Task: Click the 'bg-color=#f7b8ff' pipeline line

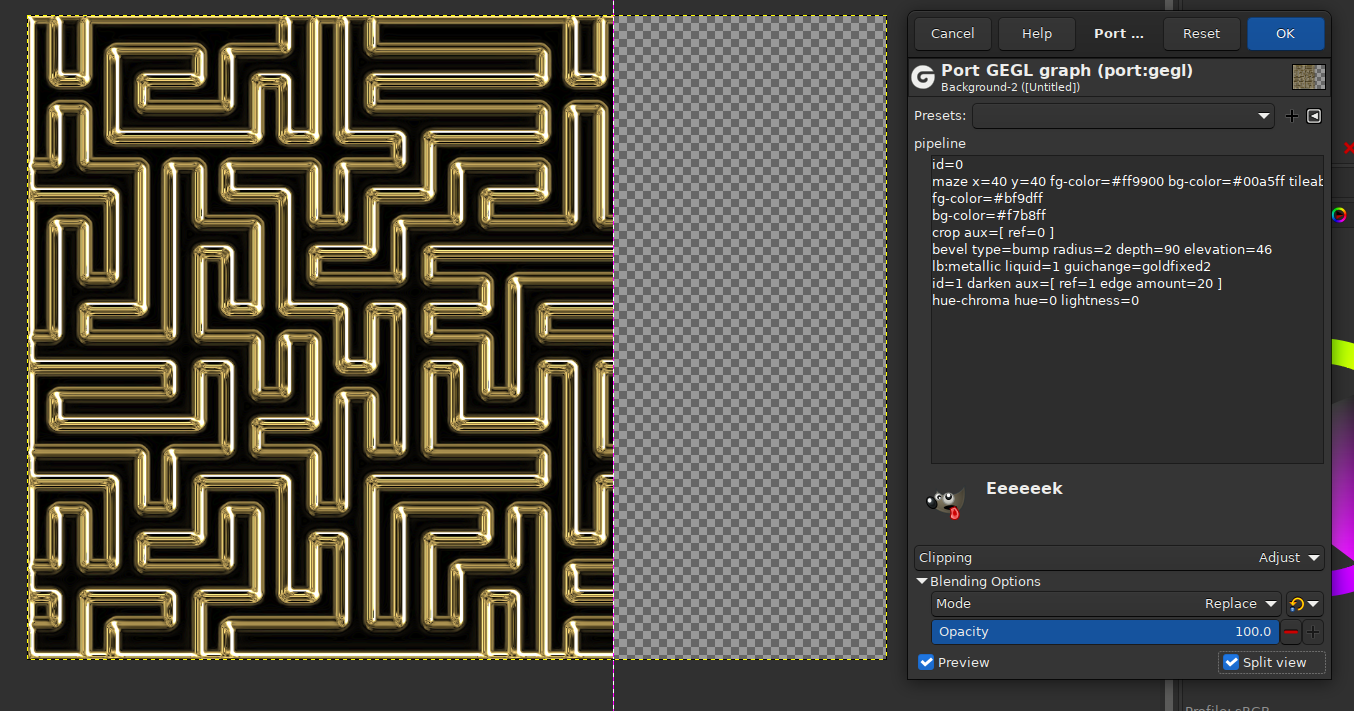Action: click(x=989, y=216)
